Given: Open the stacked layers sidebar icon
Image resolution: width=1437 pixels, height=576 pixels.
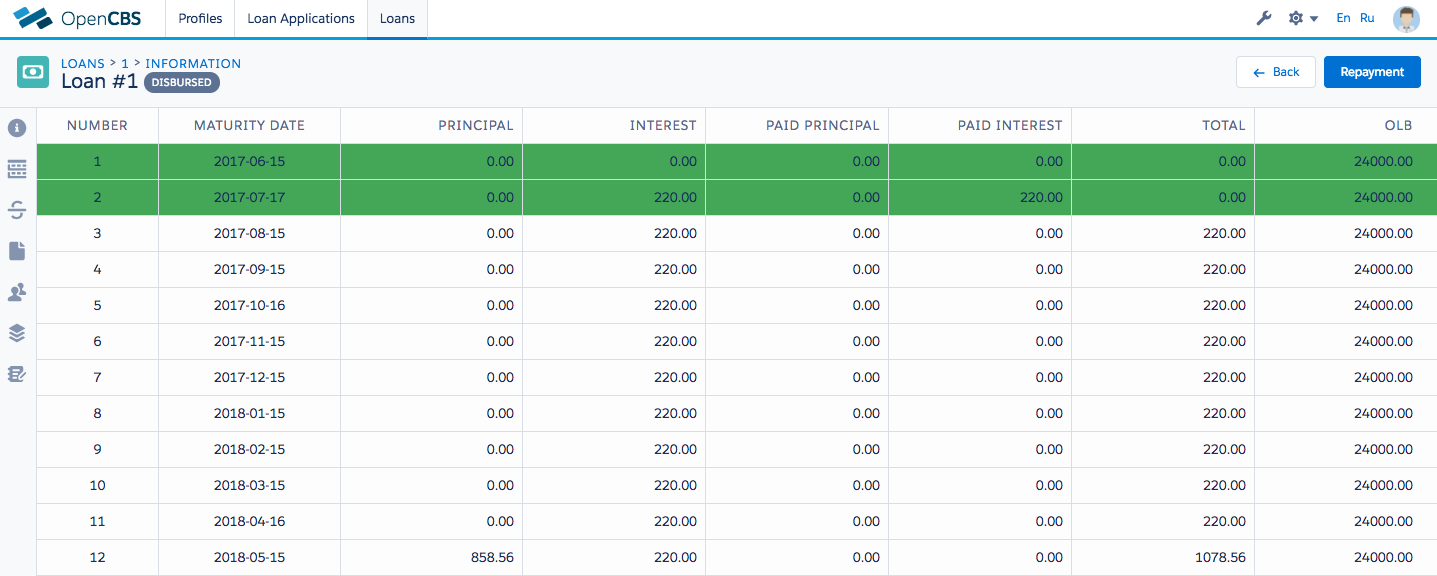Looking at the screenshot, I should pyautogui.click(x=17, y=333).
